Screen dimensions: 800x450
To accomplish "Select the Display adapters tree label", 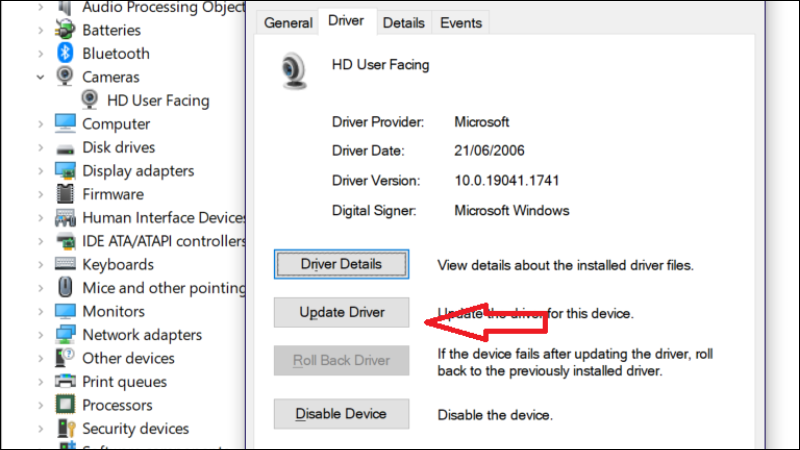I will pyautogui.click(x=138, y=171).
